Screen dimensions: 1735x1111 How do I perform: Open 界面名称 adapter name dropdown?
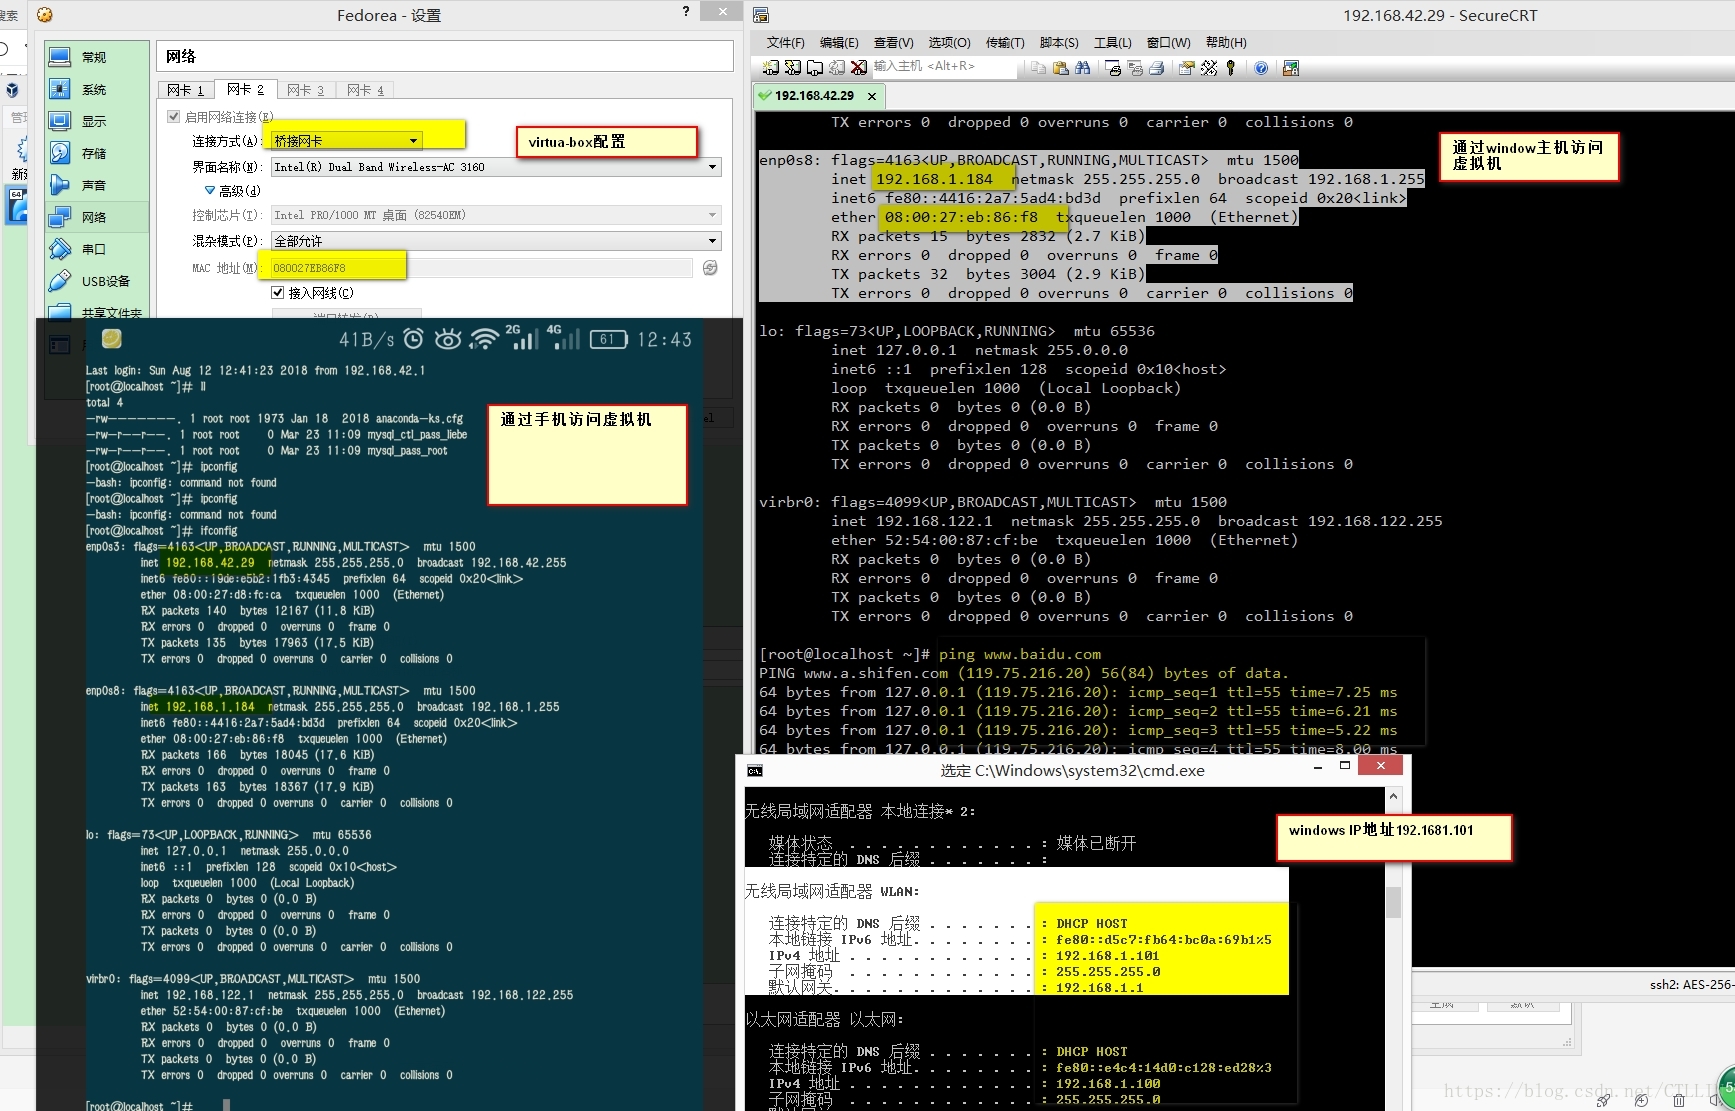tap(496, 167)
